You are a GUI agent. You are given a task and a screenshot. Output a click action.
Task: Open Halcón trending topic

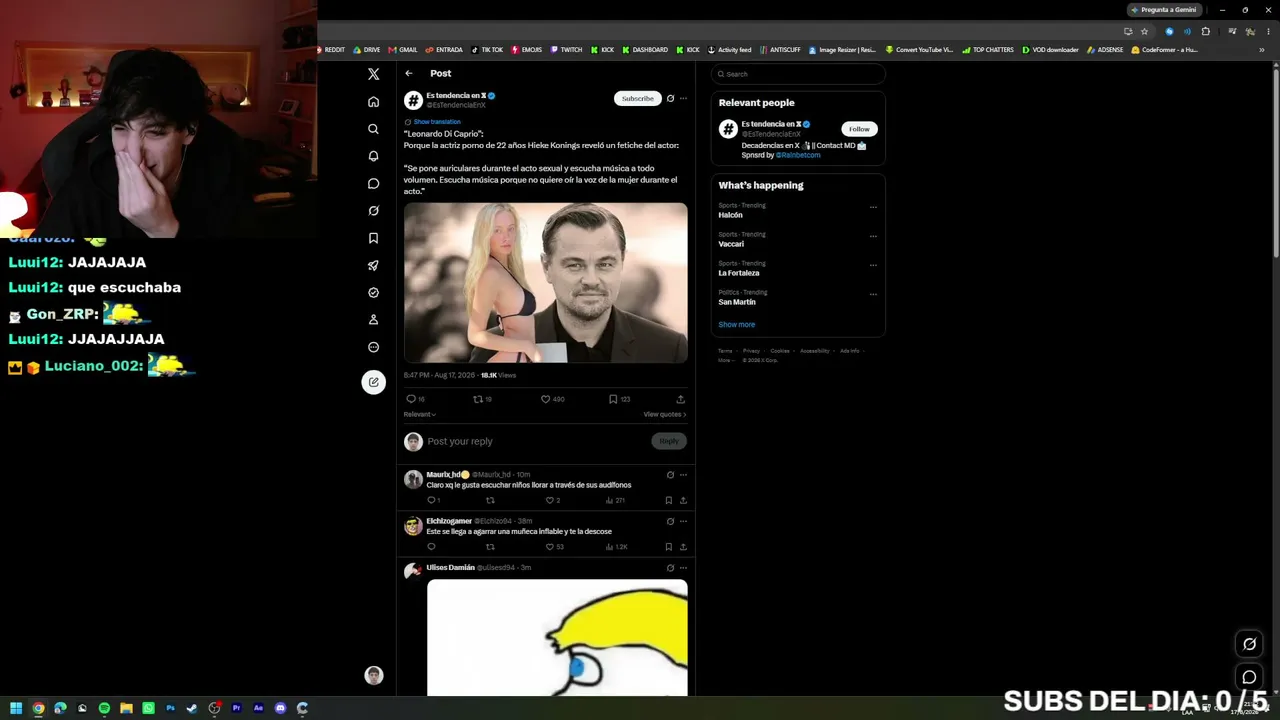tap(730, 215)
